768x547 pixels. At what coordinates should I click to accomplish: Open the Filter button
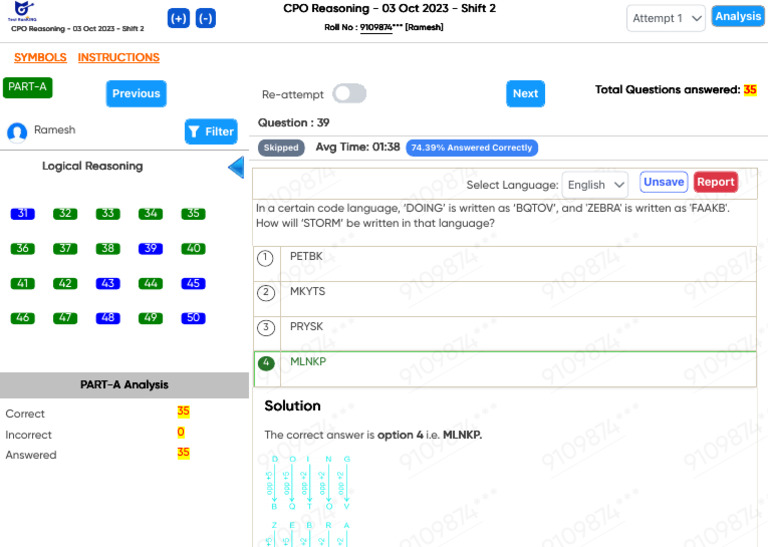coord(211,131)
